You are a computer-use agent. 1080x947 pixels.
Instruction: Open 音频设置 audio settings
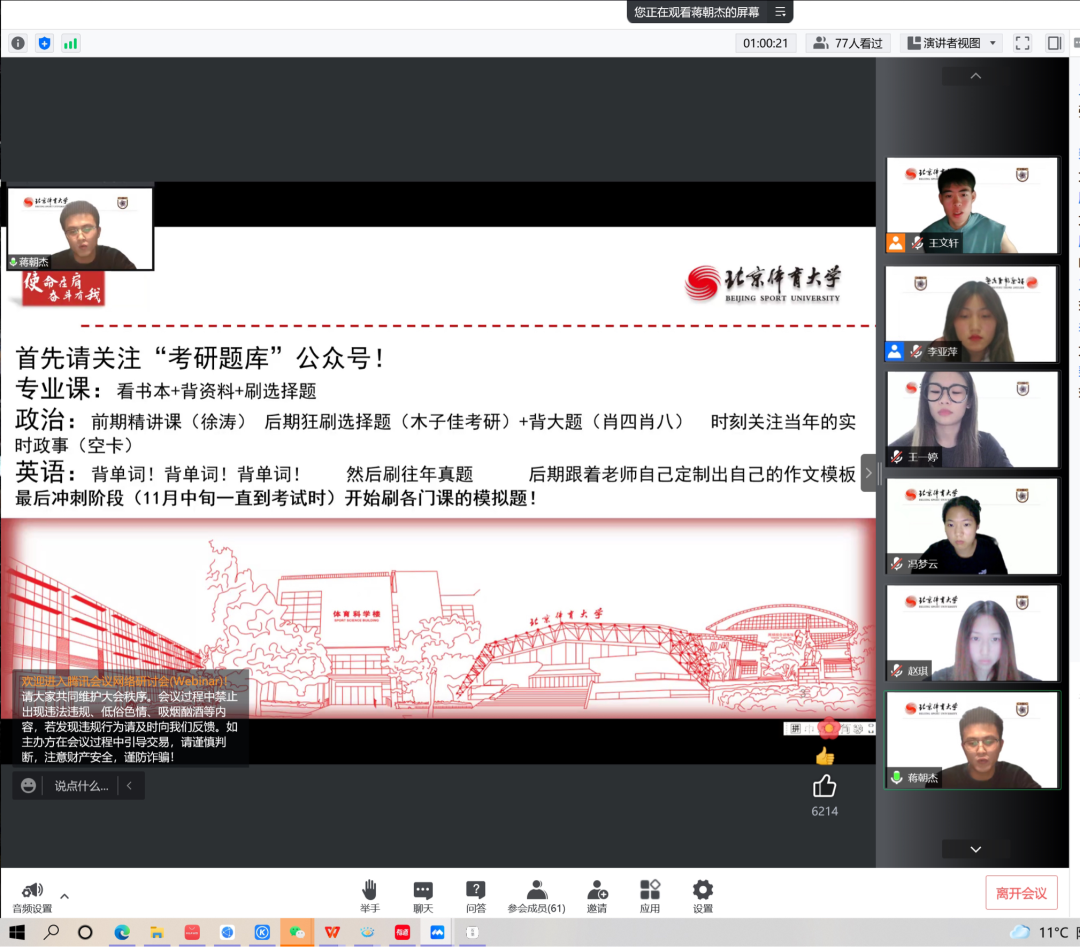32,897
